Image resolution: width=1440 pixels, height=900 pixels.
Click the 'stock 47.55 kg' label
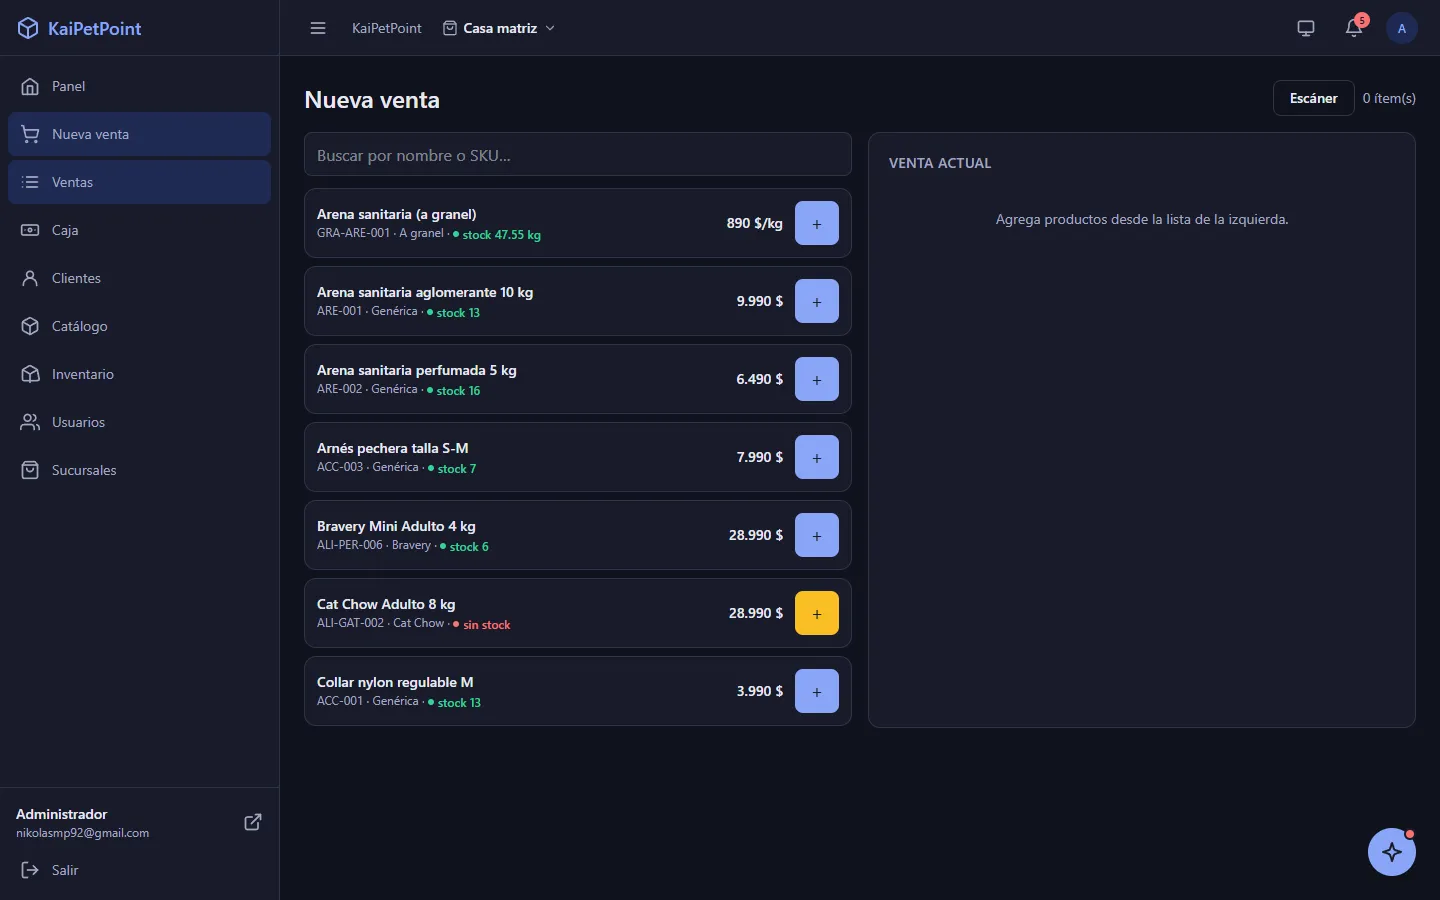point(501,235)
